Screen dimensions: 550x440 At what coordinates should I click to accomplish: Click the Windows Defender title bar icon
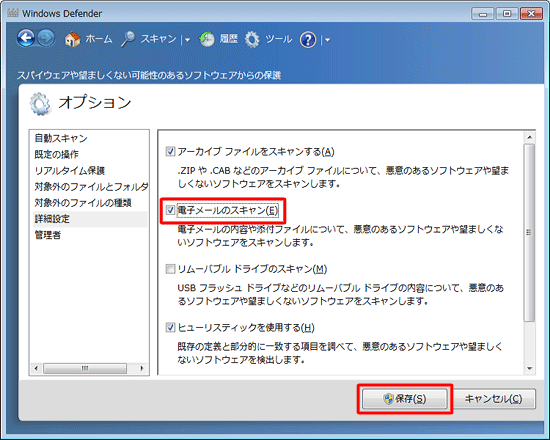(x=13, y=13)
